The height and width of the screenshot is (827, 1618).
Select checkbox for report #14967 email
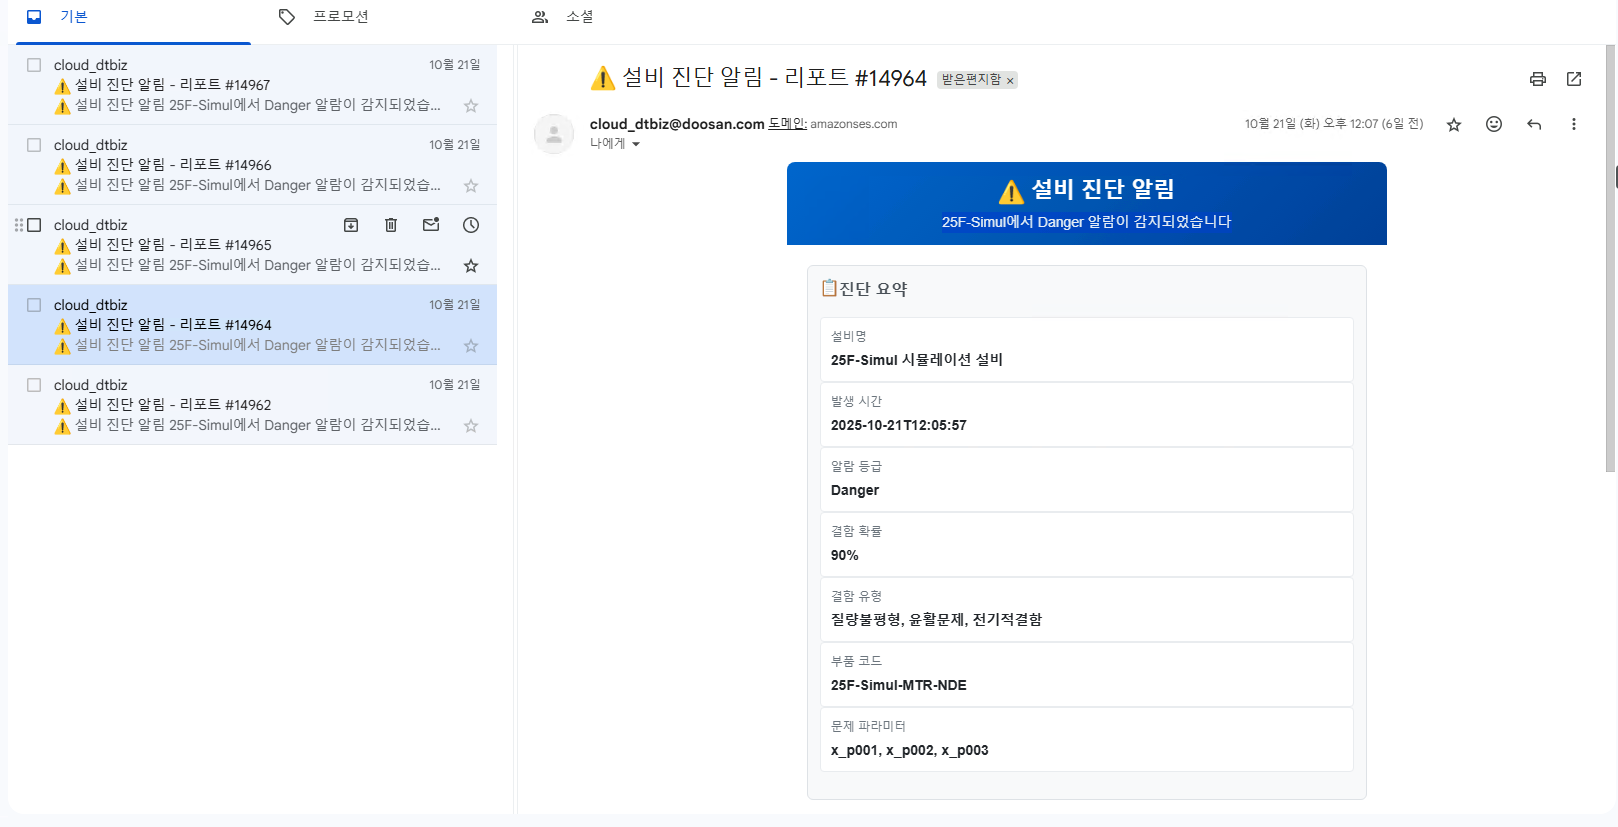[34, 65]
